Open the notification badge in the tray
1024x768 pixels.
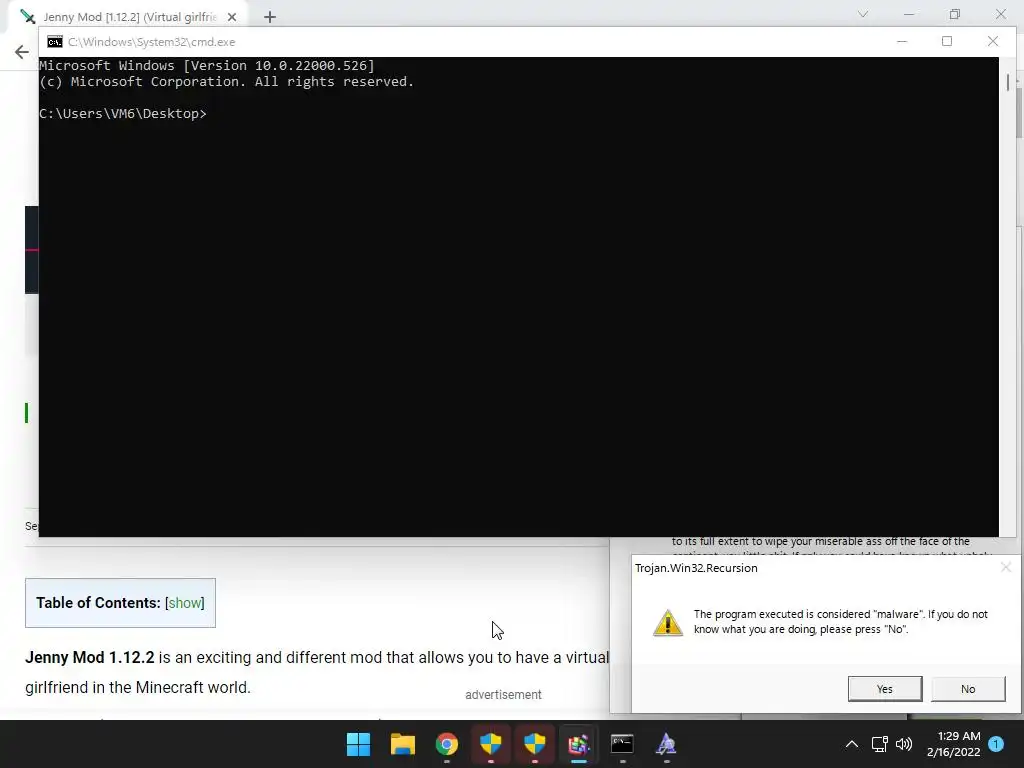(996, 744)
